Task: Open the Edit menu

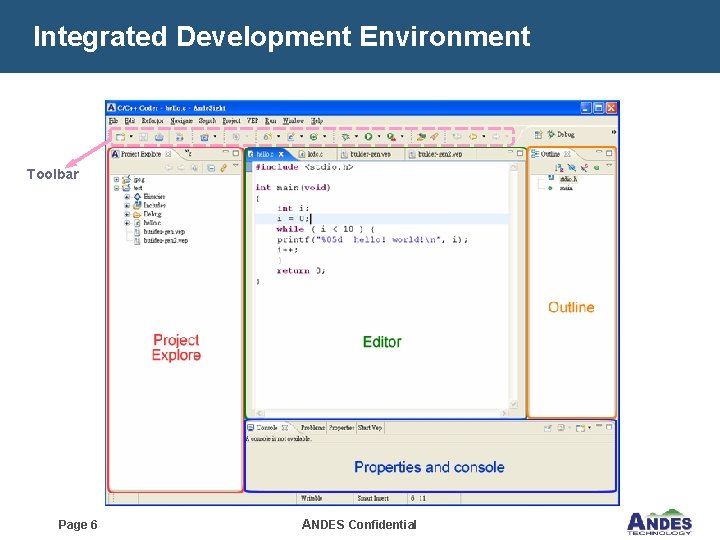Action: click(130, 121)
